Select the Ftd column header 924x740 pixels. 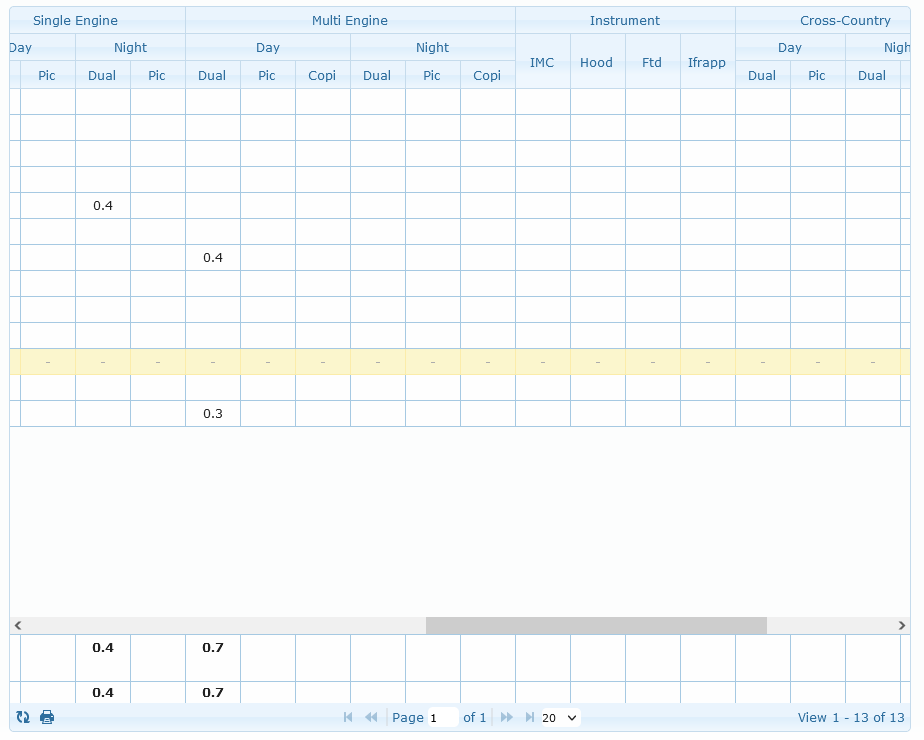coord(652,62)
